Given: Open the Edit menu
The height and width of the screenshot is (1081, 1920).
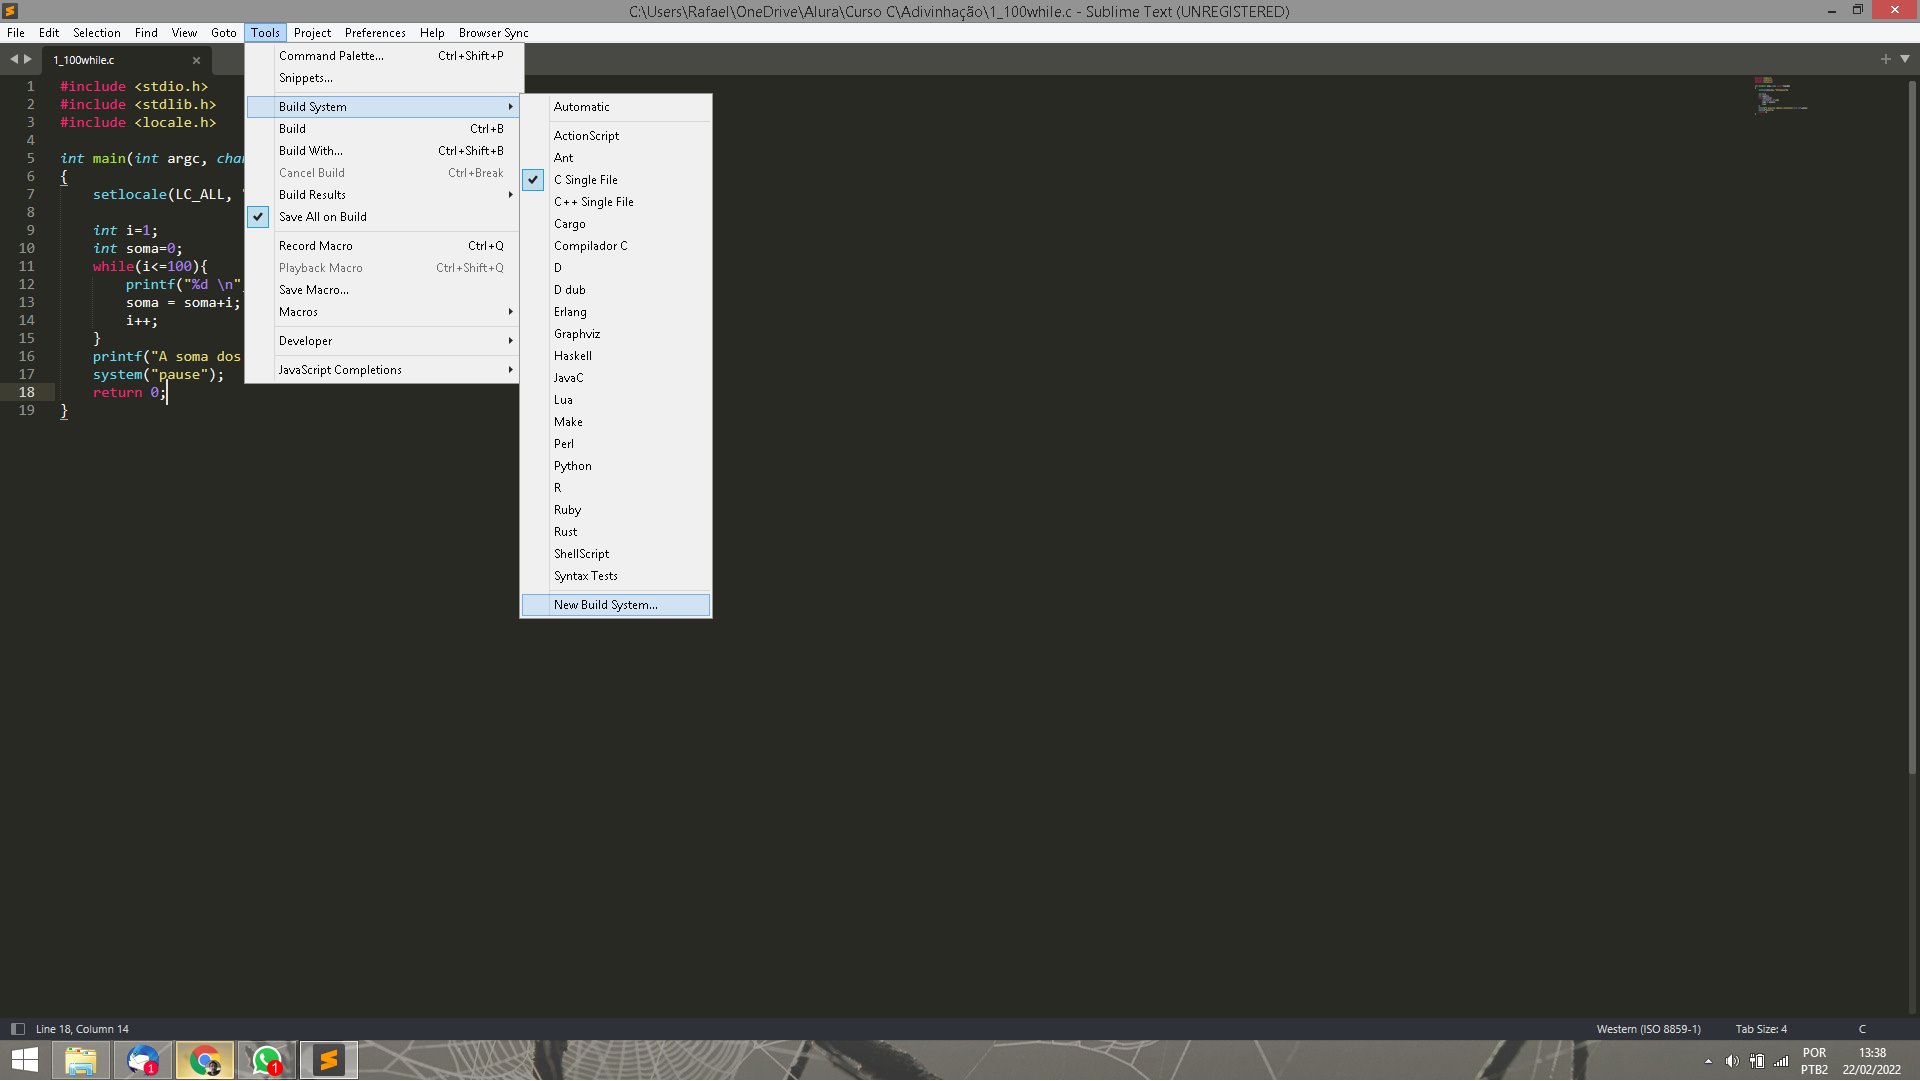Looking at the screenshot, I should (49, 33).
